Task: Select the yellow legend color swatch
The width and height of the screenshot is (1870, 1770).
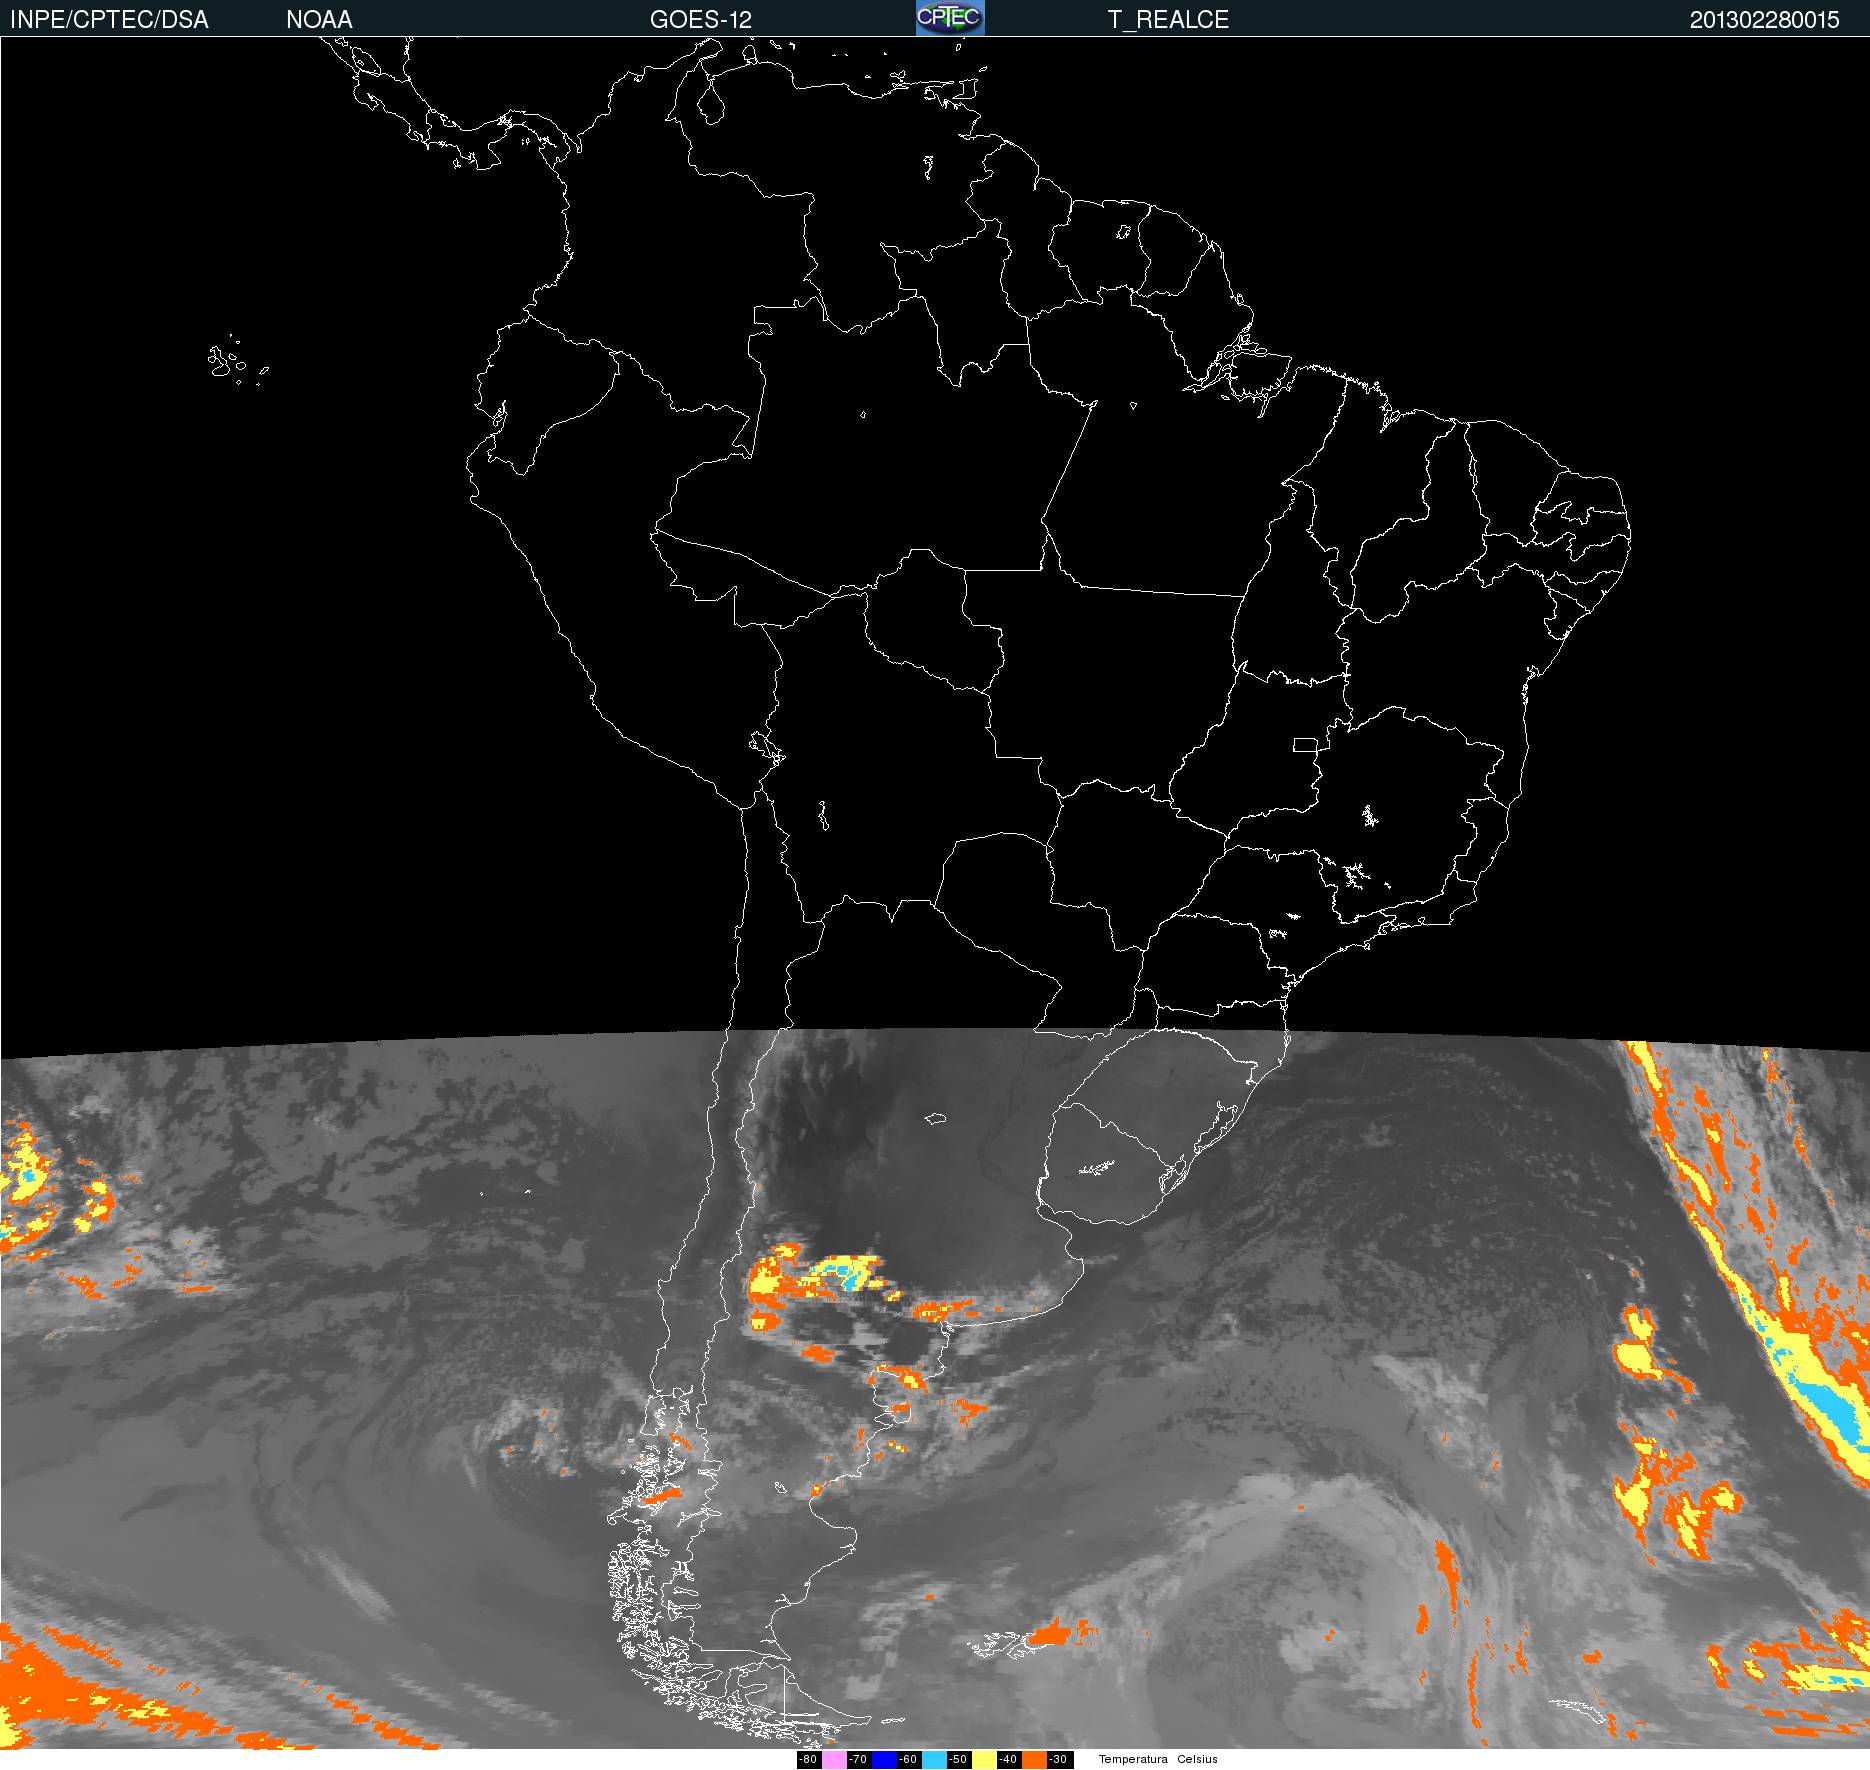Action: pos(984,1760)
